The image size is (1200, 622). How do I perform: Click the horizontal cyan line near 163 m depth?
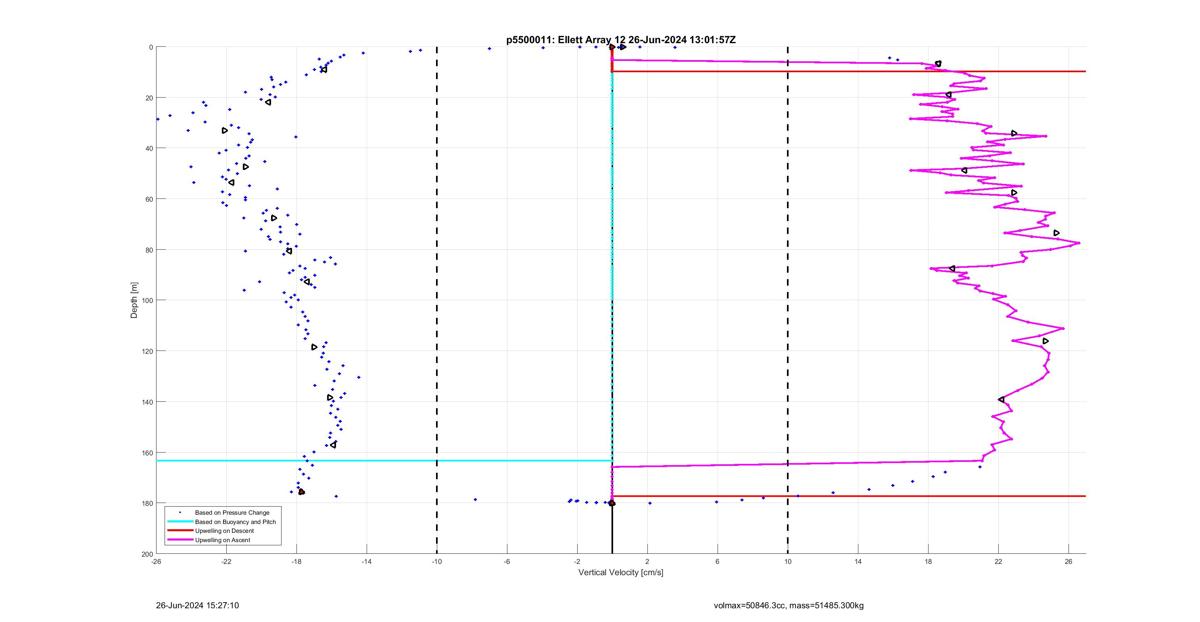pos(384,461)
